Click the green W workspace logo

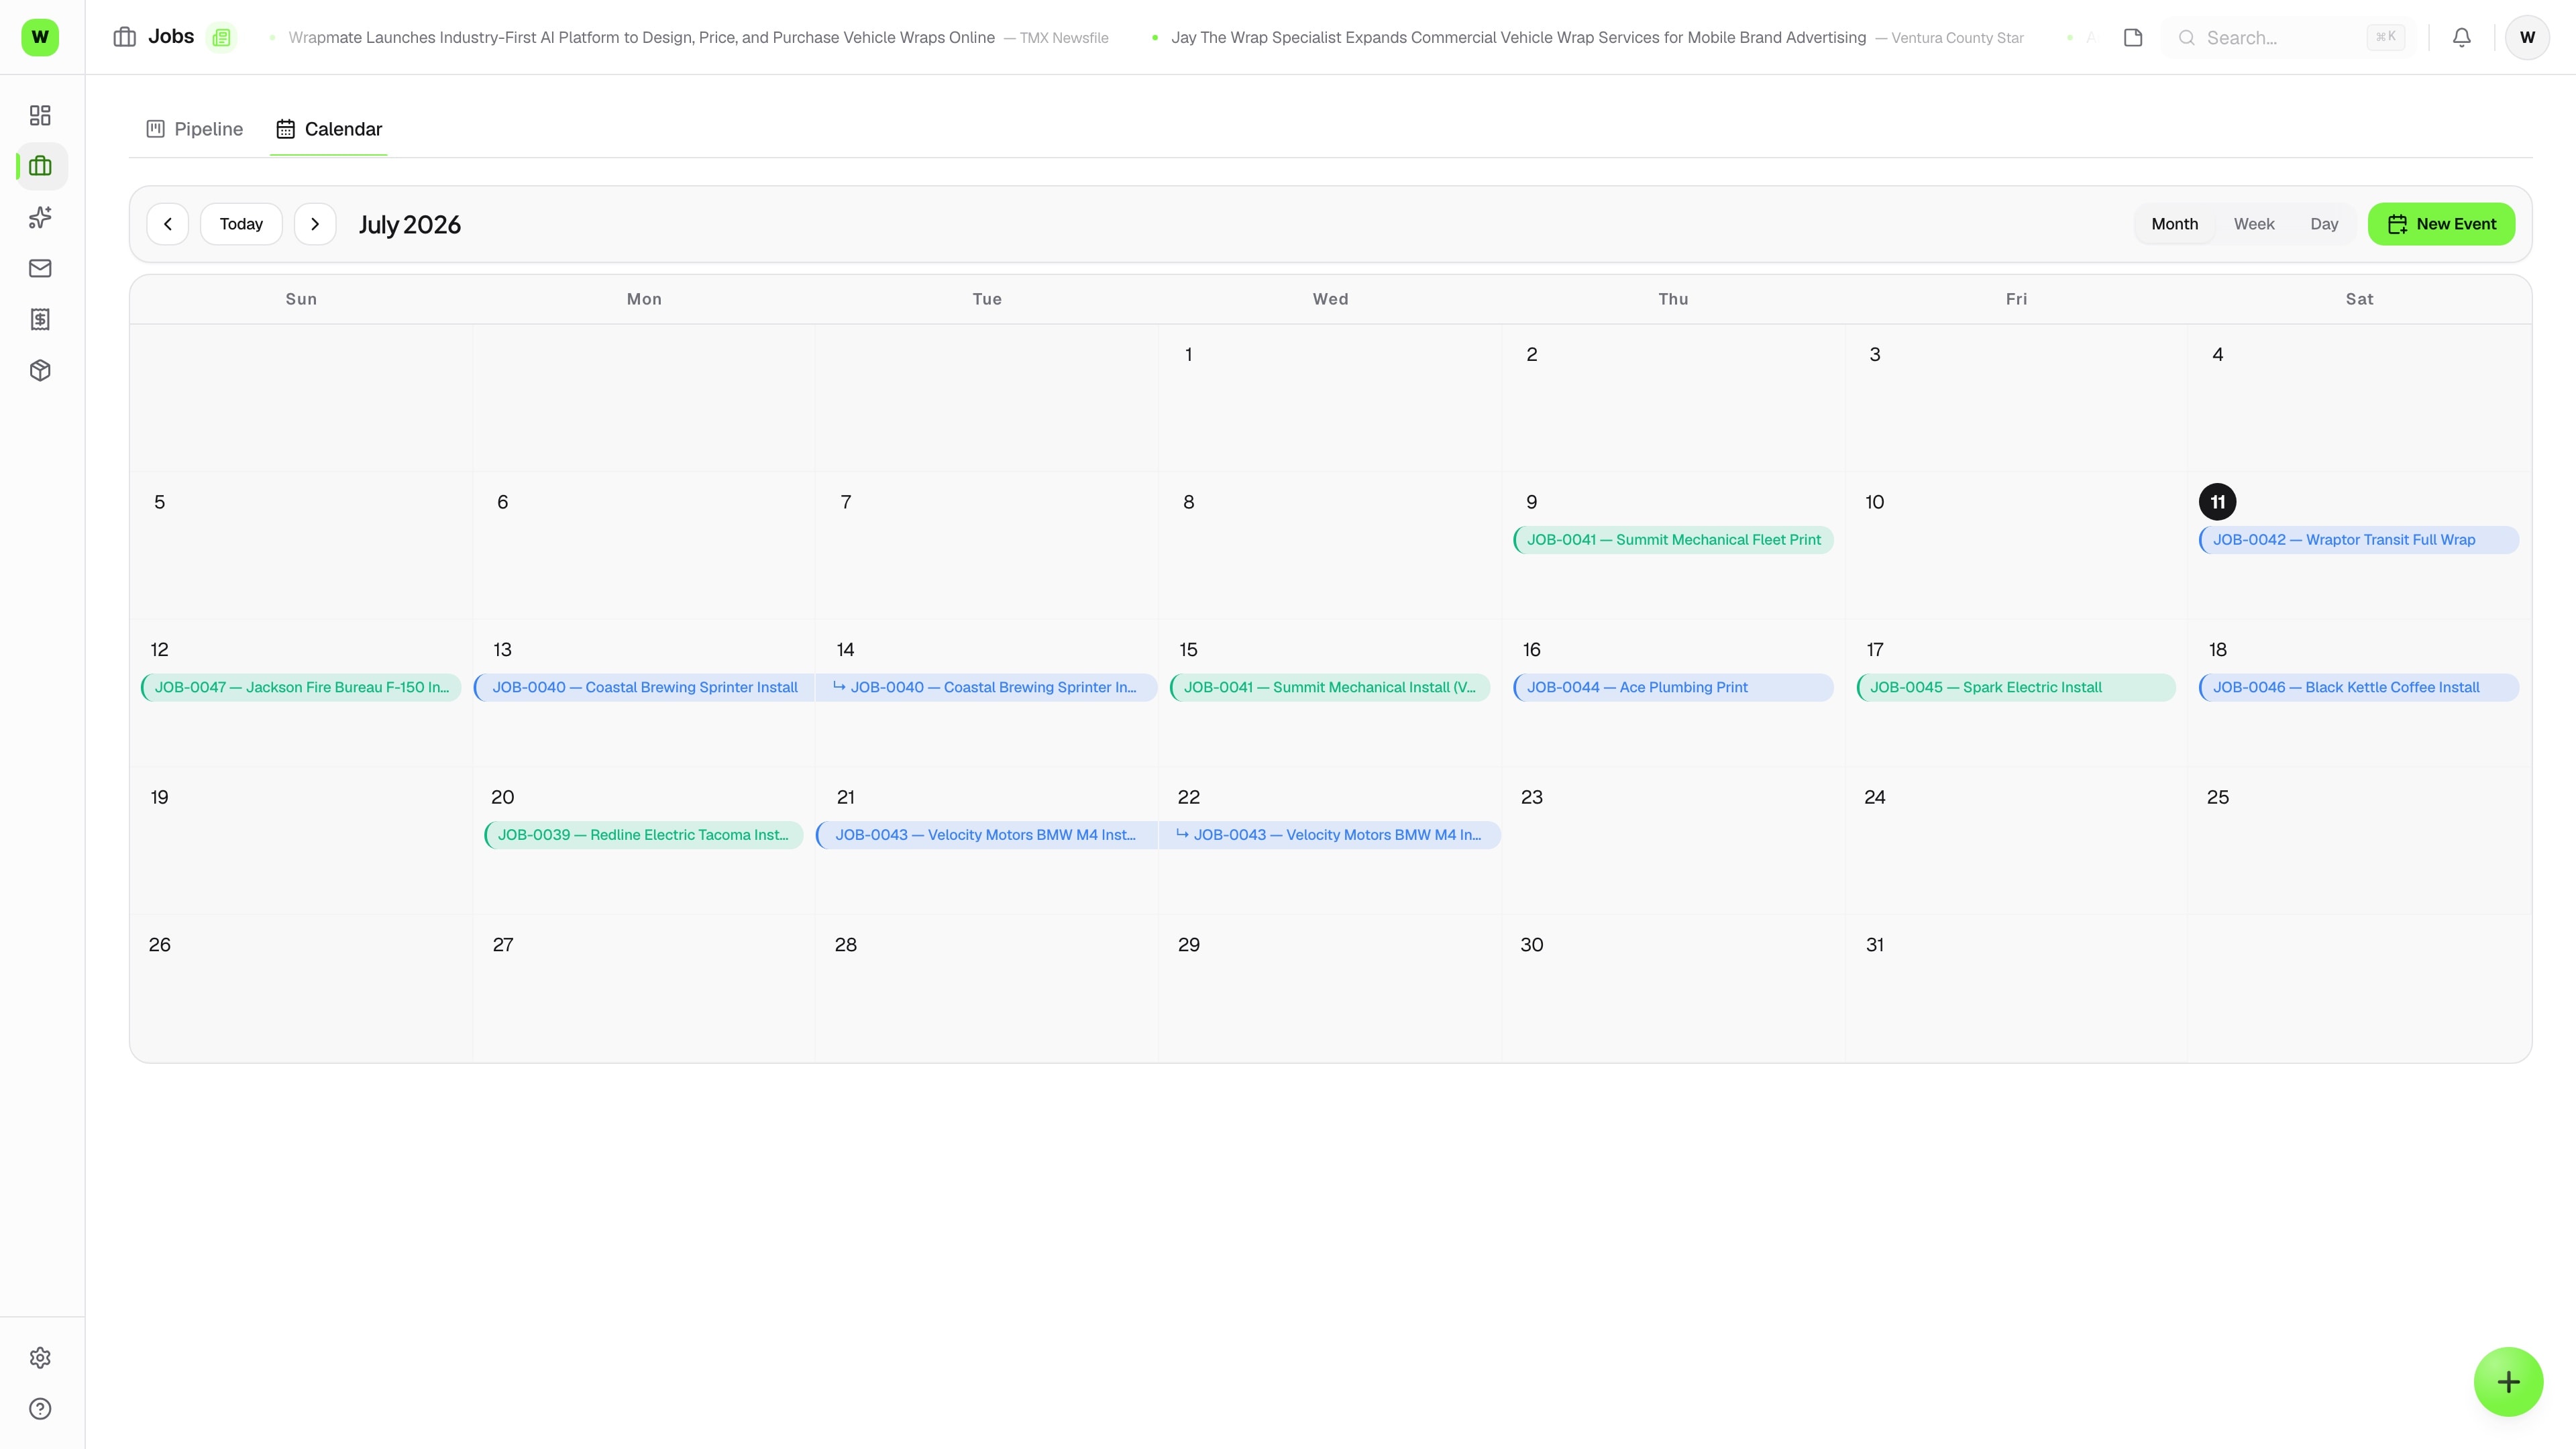tap(40, 37)
